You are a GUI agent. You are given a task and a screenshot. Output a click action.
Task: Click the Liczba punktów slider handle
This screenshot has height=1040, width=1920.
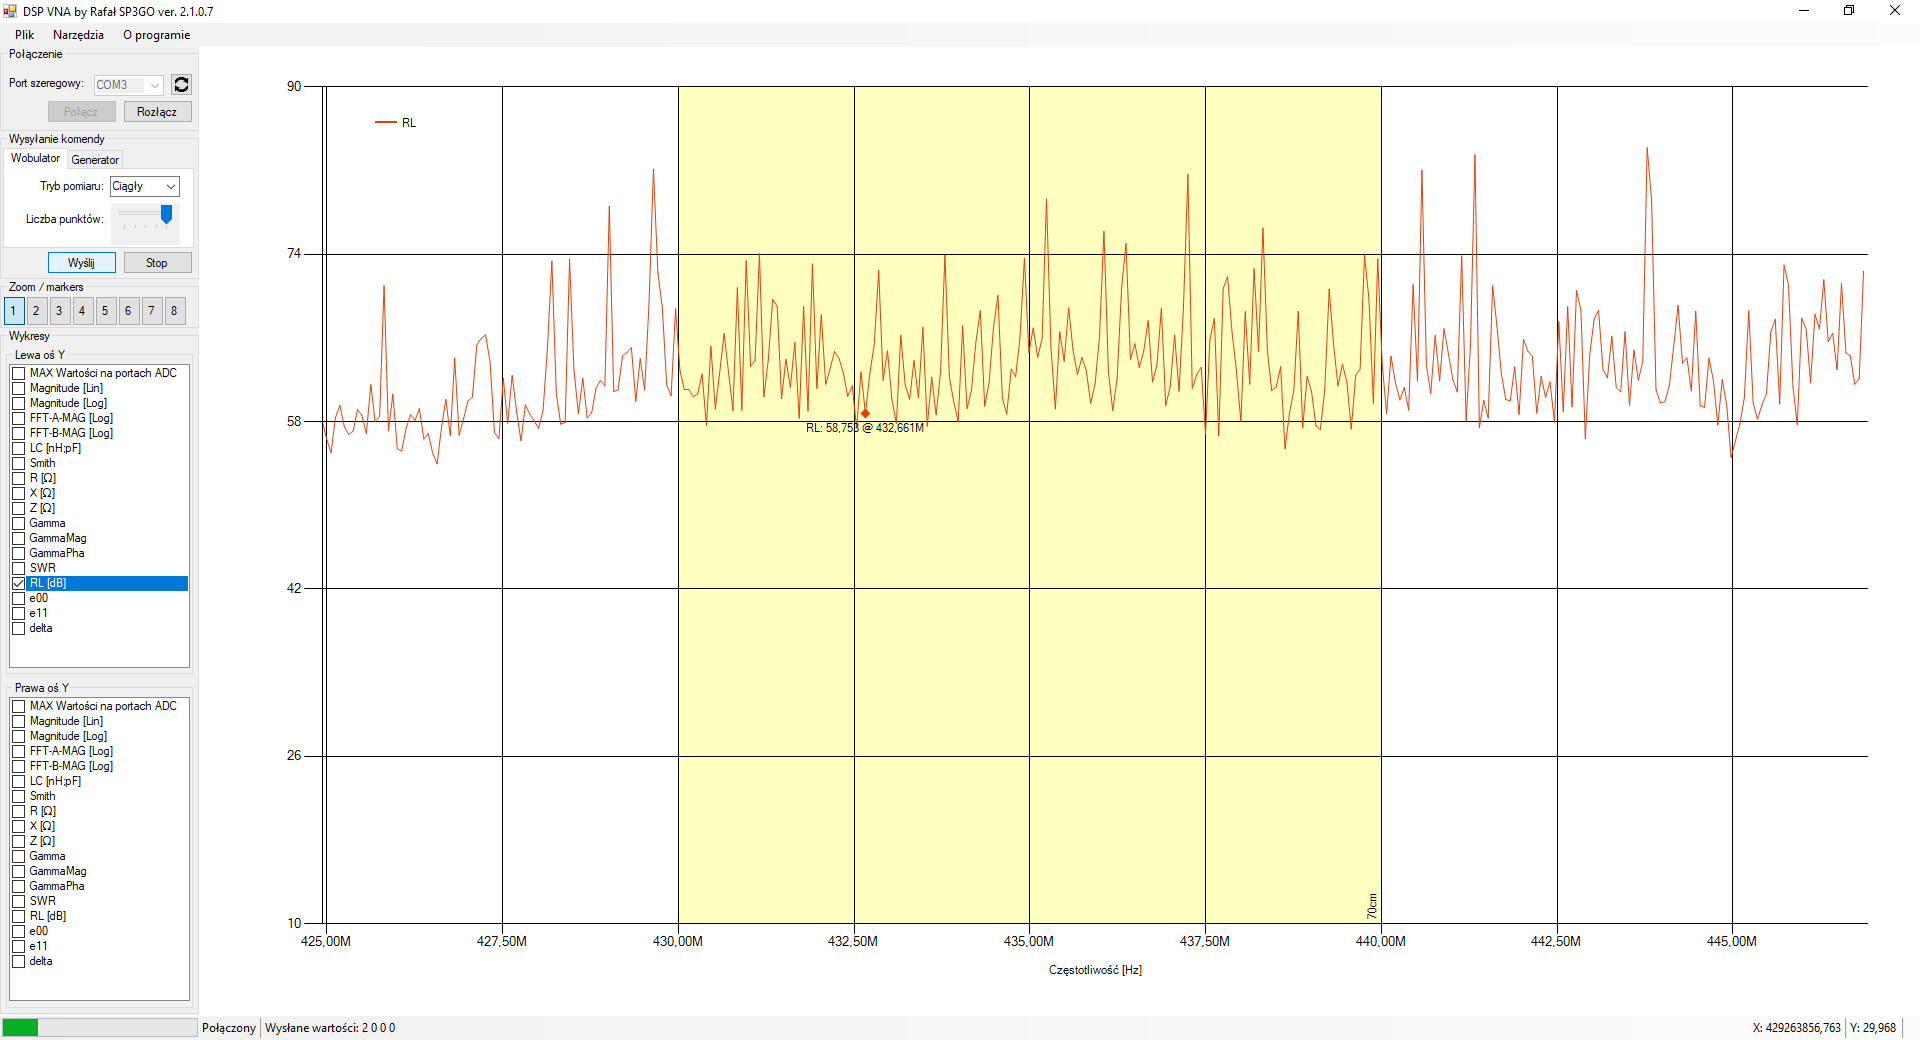click(166, 214)
